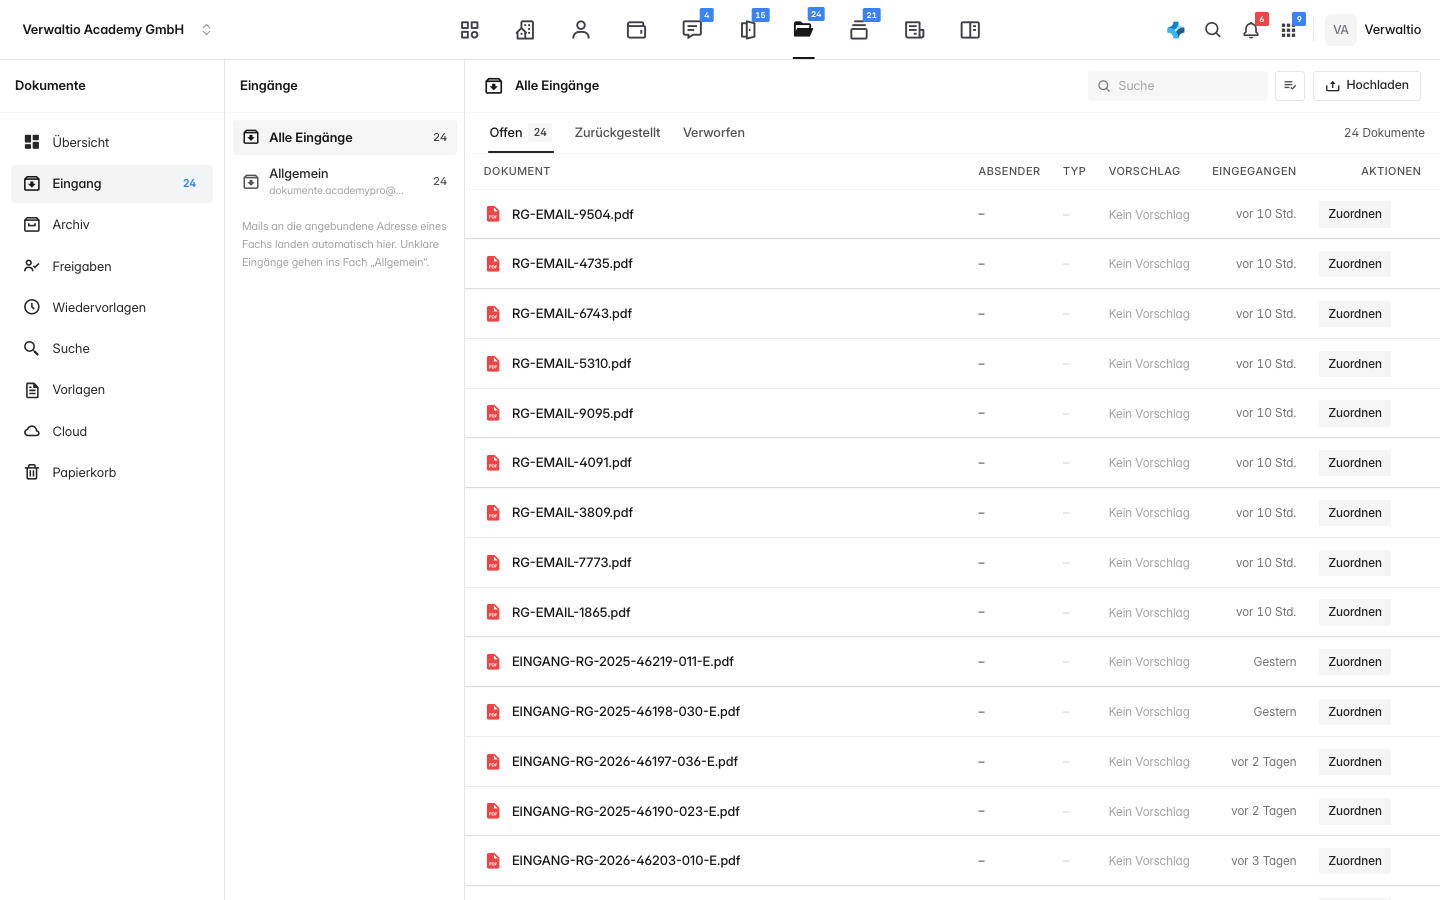Open document RG-EMAIL-7773.pdf
The image size is (1440, 900).
pos(572,563)
